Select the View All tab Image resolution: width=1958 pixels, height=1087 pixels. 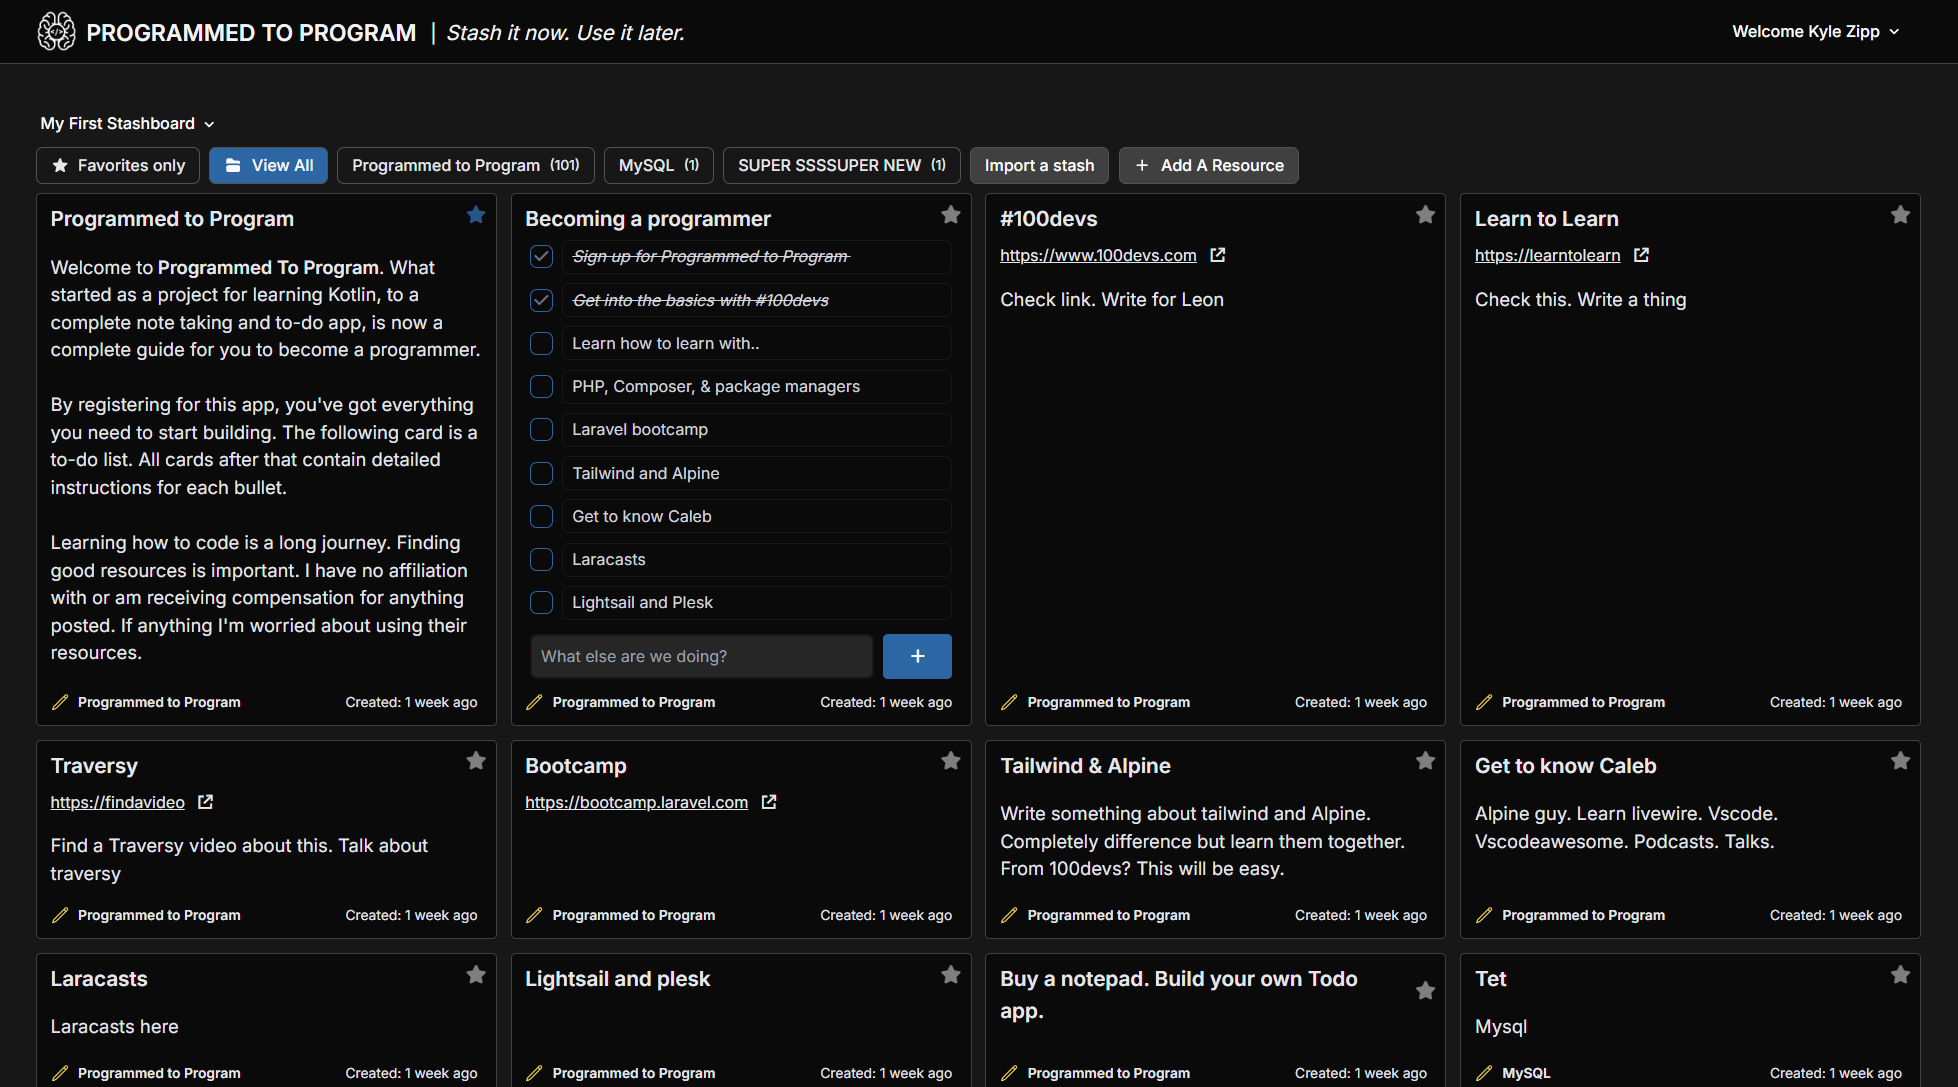point(268,165)
